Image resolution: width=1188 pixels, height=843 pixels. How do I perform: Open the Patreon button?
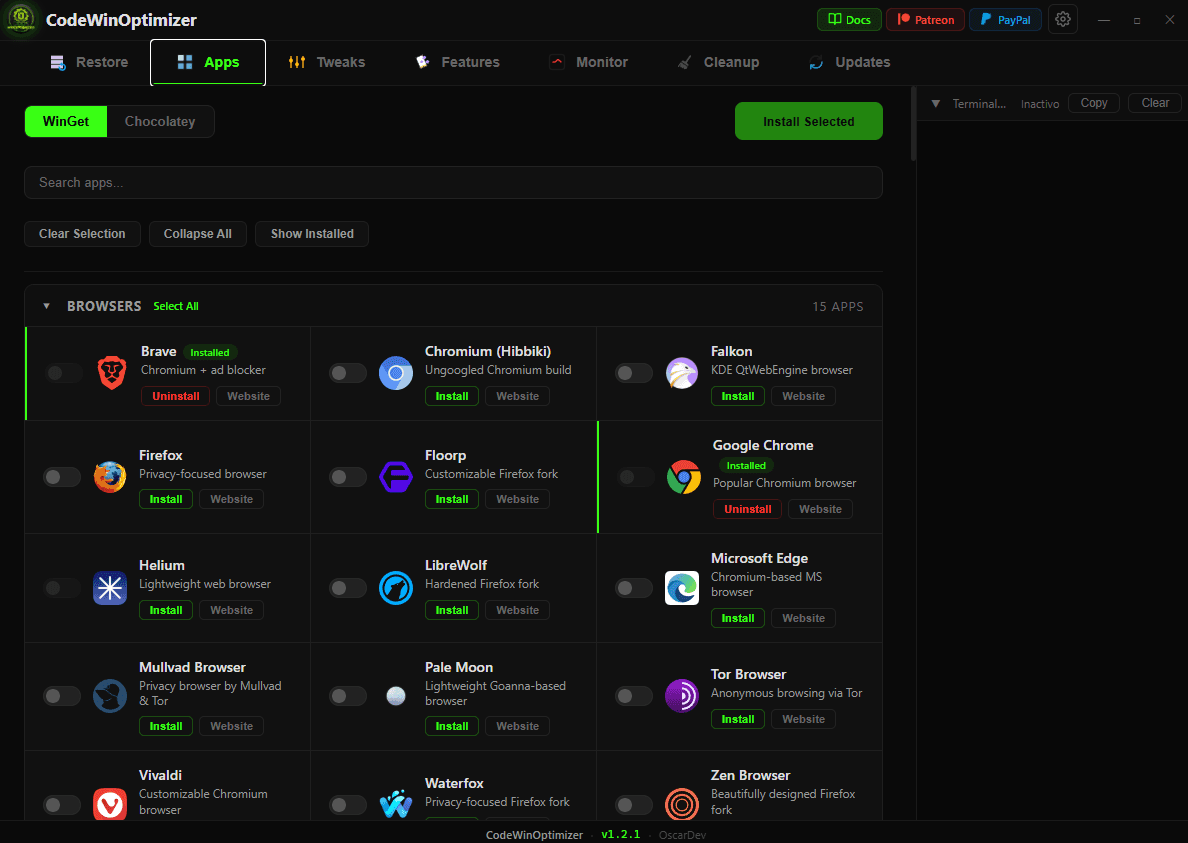pos(925,20)
